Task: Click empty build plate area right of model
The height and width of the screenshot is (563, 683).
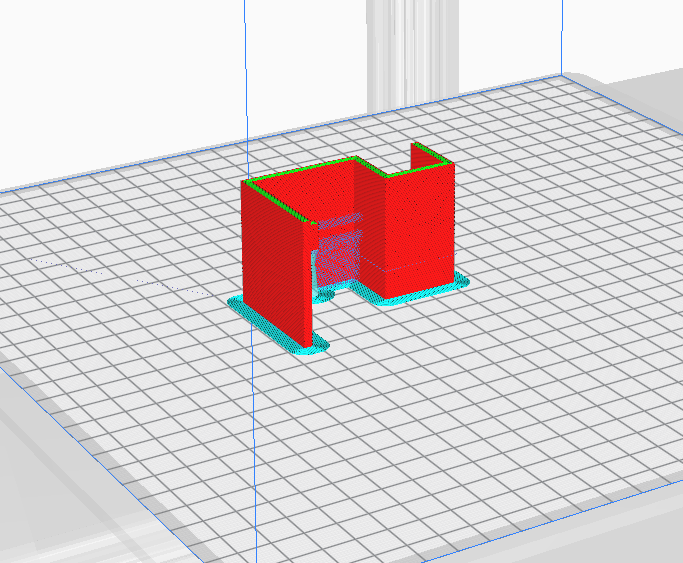Action: [560, 250]
